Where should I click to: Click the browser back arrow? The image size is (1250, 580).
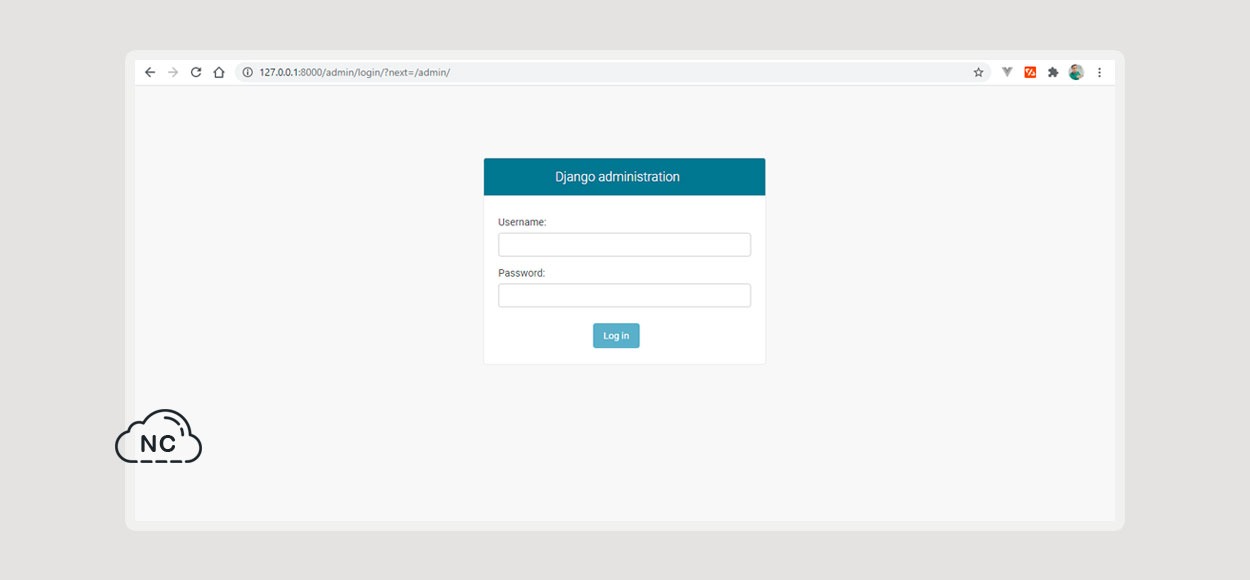coord(150,72)
